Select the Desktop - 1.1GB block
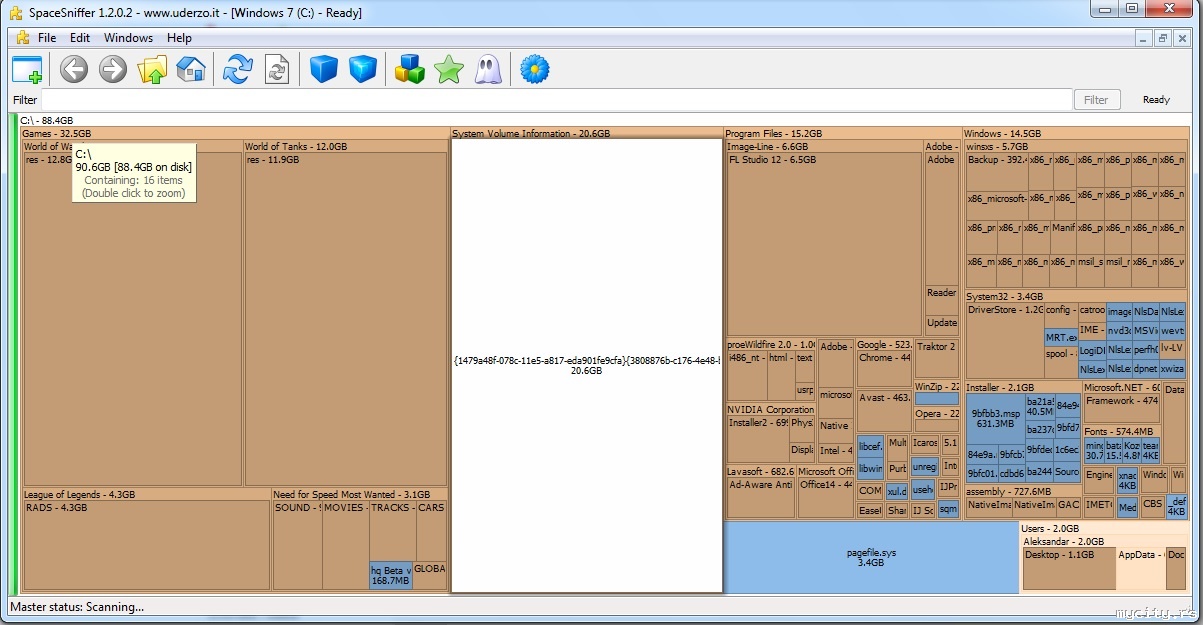1203x625 pixels. point(1069,568)
